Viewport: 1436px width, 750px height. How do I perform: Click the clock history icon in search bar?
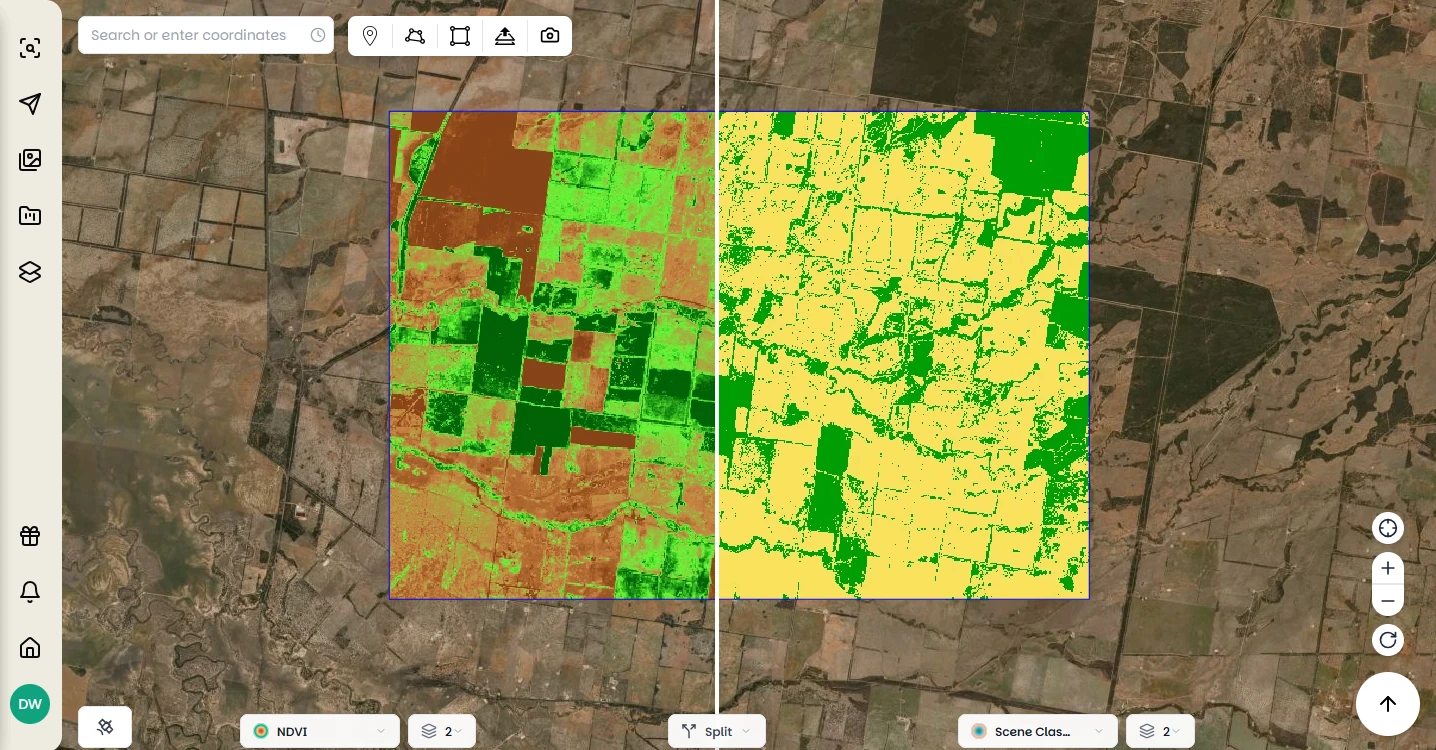[x=318, y=35]
